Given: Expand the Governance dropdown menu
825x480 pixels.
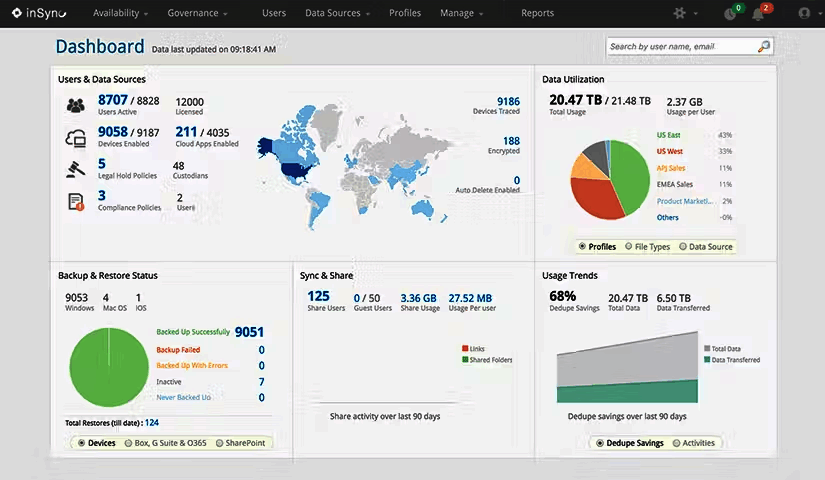Looking at the screenshot, I should [197, 13].
